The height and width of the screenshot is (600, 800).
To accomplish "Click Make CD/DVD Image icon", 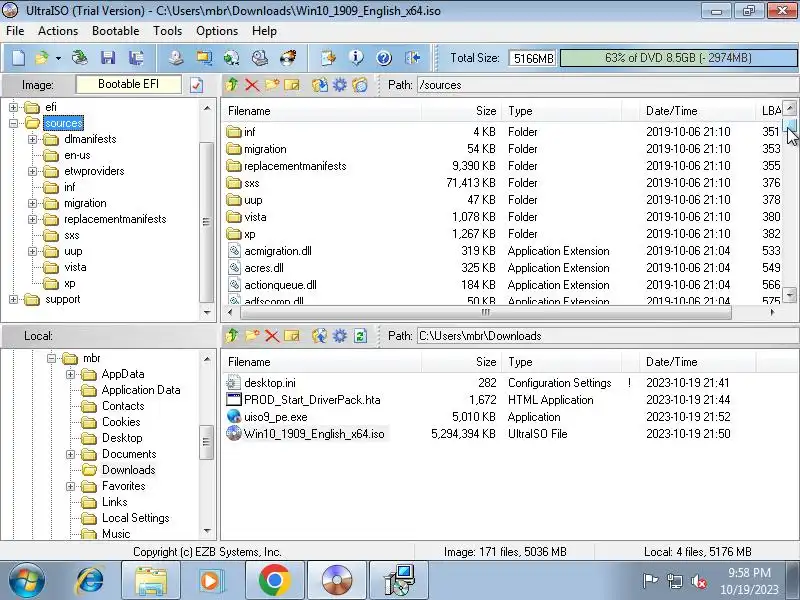I will [x=176, y=58].
